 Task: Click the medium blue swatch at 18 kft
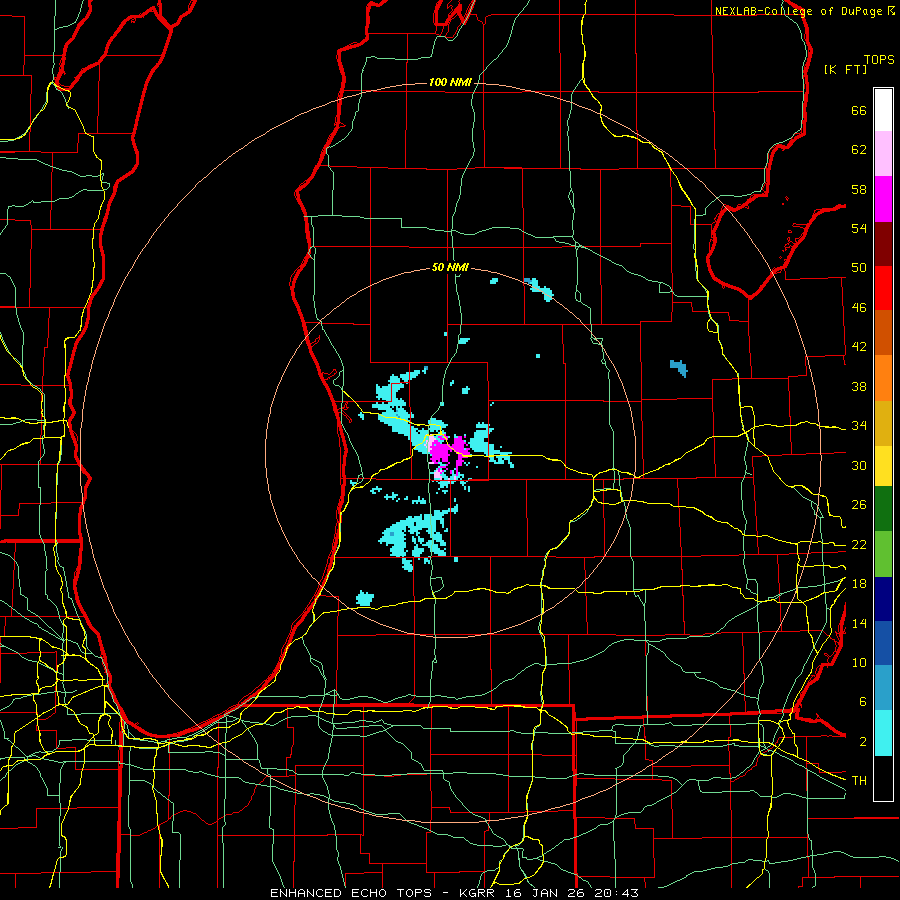pyautogui.click(x=883, y=643)
